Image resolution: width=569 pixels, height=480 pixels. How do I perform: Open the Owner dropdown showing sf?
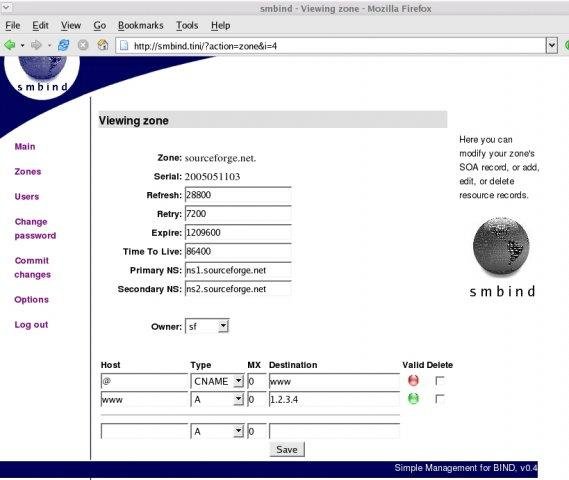[207, 326]
